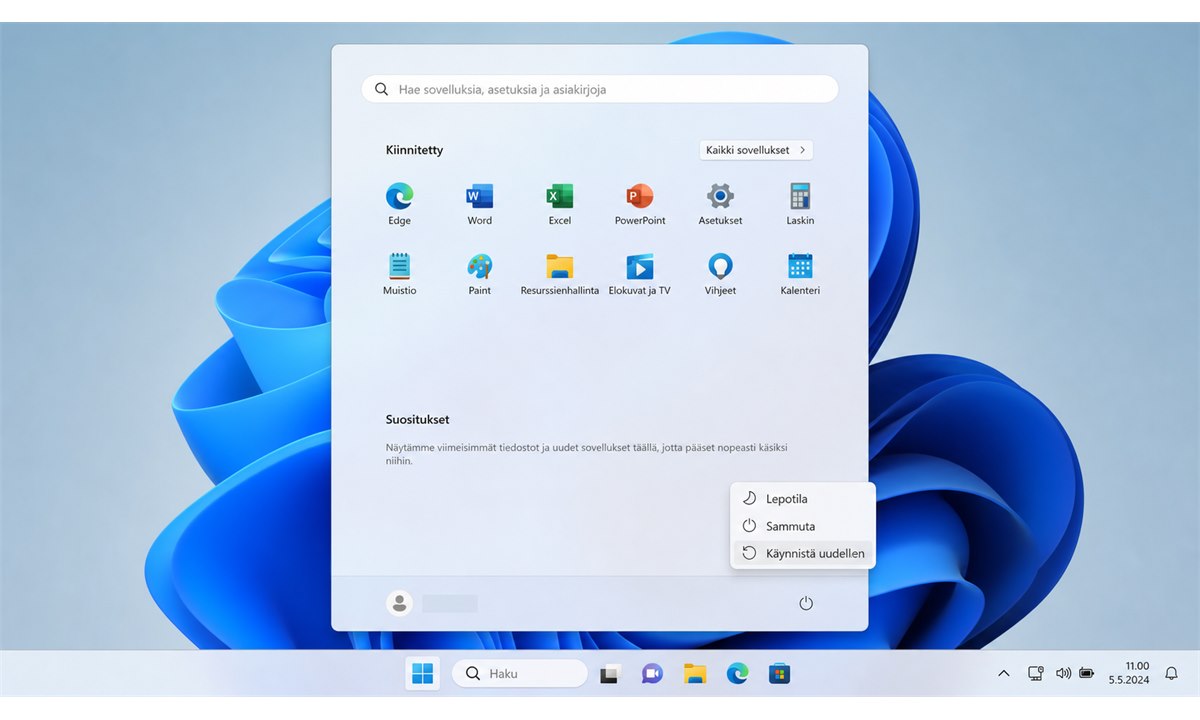Click the power button in Start menu
The image size is (1200, 720).
pos(806,603)
